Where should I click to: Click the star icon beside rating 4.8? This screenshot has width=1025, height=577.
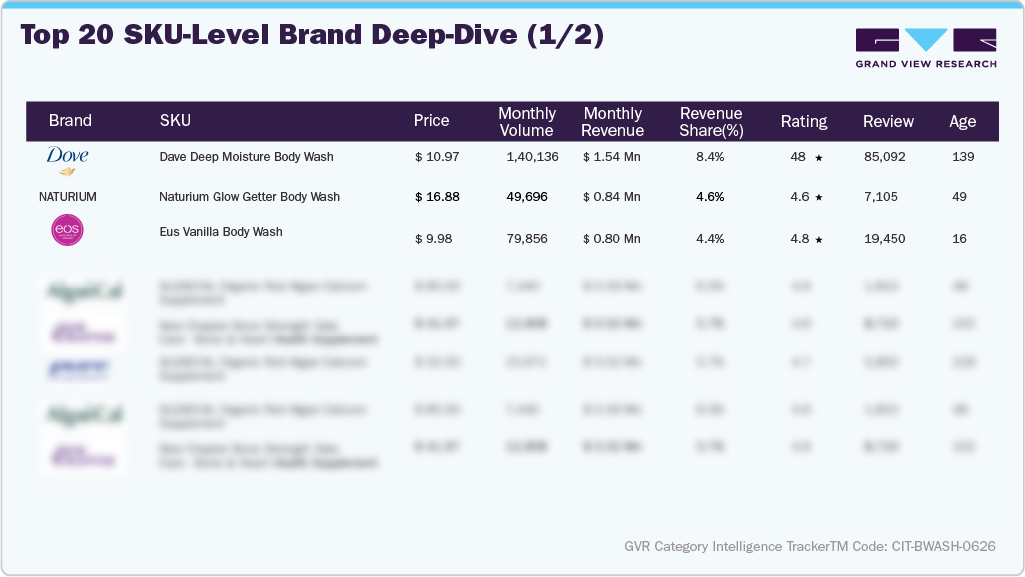(x=818, y=240)
